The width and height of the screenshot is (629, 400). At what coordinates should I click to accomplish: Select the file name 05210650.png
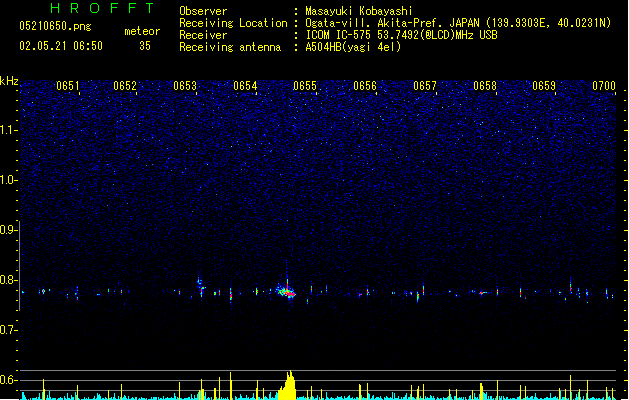[55, 26]
